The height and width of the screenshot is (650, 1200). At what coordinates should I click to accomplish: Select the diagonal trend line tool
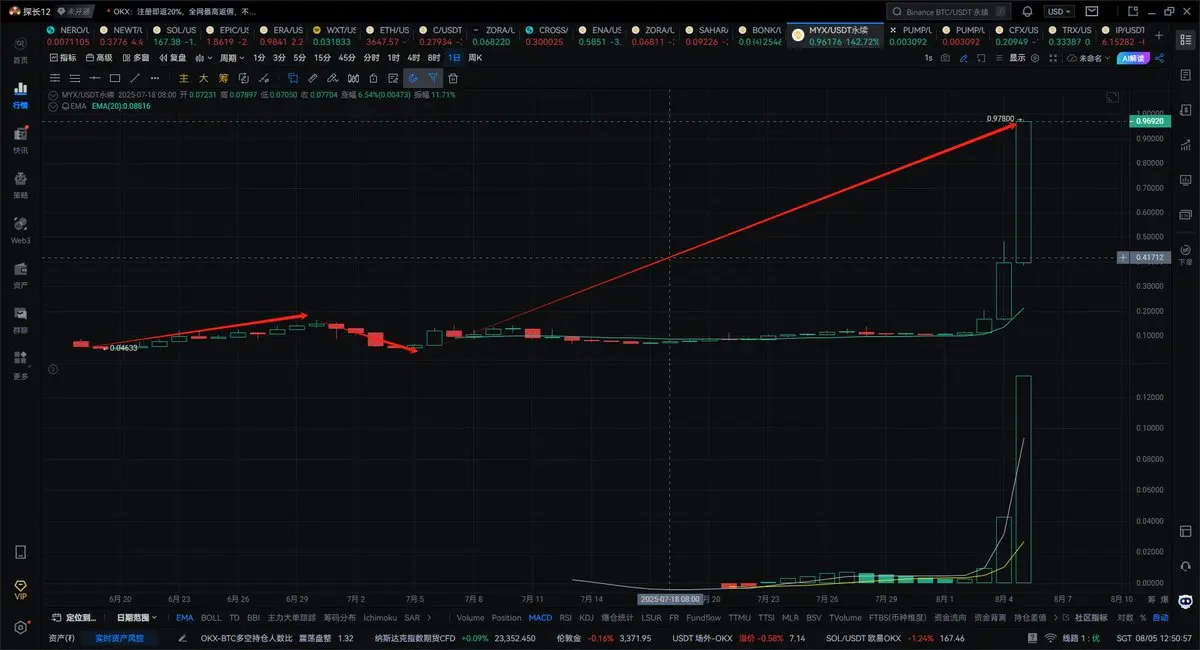pyautogui.click(x=134, y=78)
